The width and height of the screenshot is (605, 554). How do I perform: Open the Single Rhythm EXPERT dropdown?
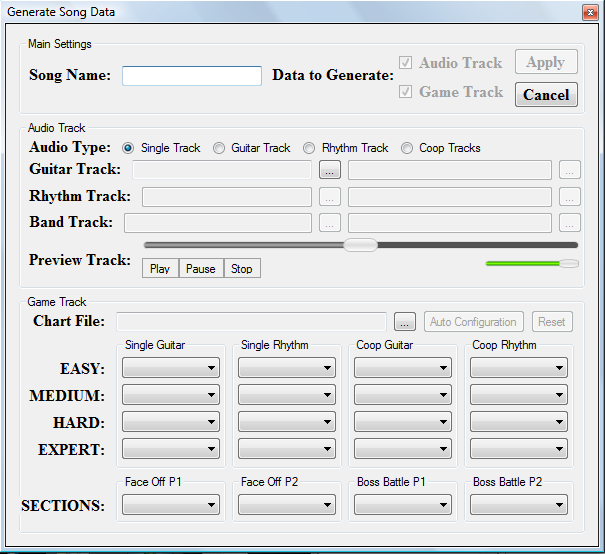click(x=287, y=449)
